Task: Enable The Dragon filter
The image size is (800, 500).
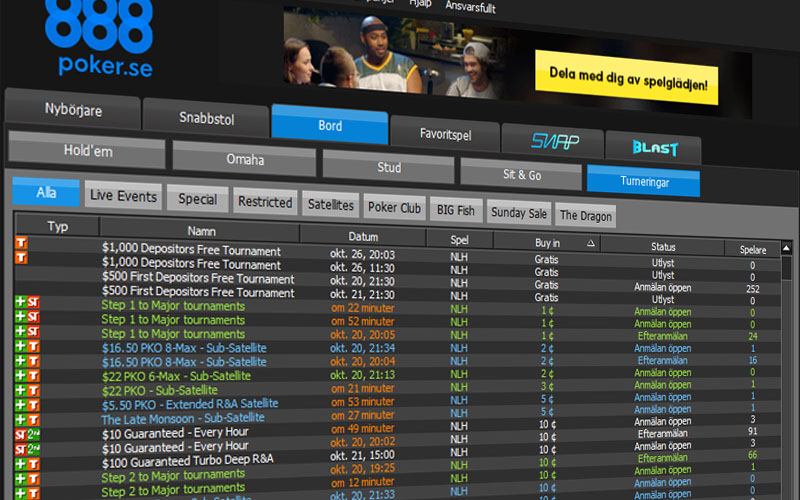Action: click(586, 216)
